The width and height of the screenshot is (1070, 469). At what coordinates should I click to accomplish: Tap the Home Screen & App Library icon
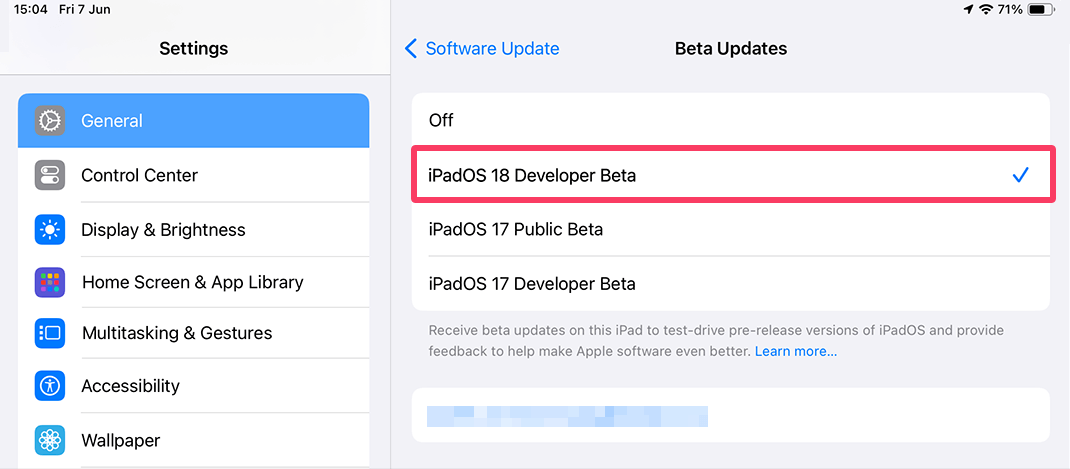coord(50,283)
